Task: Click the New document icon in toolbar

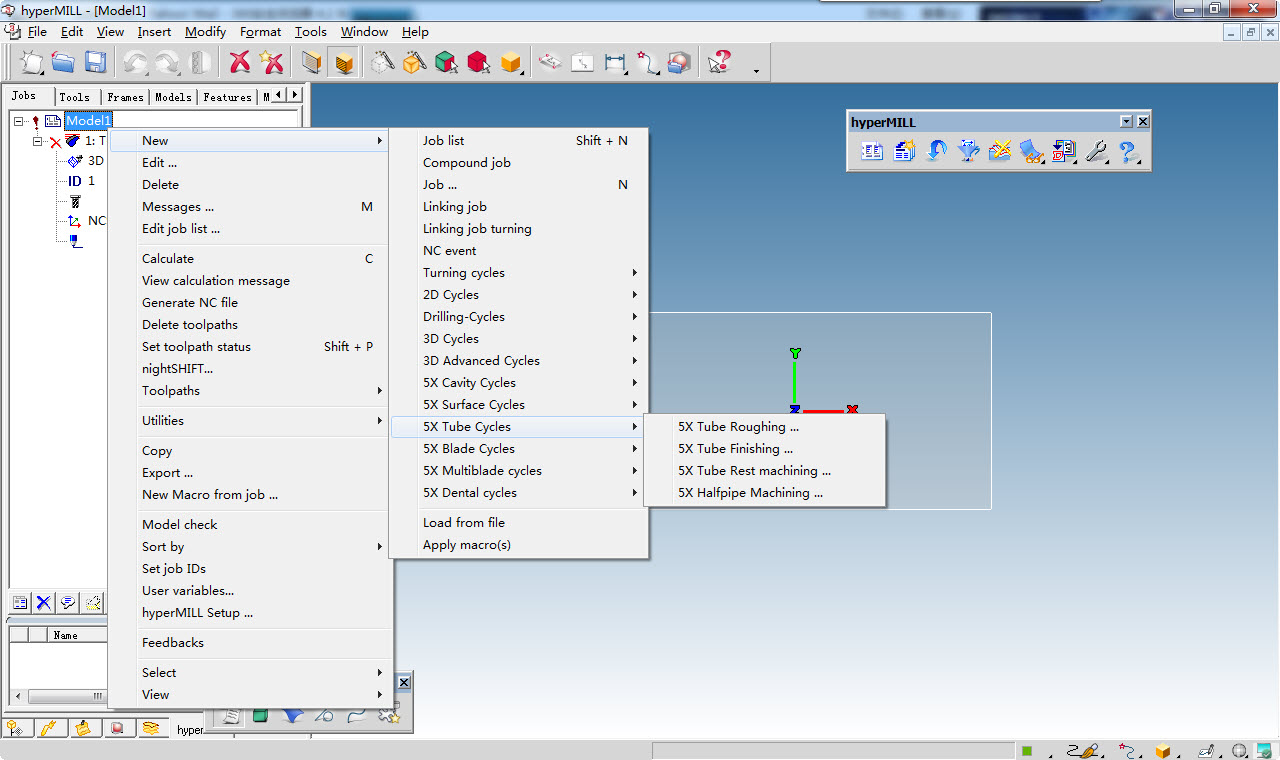Action: coord(32,63)
